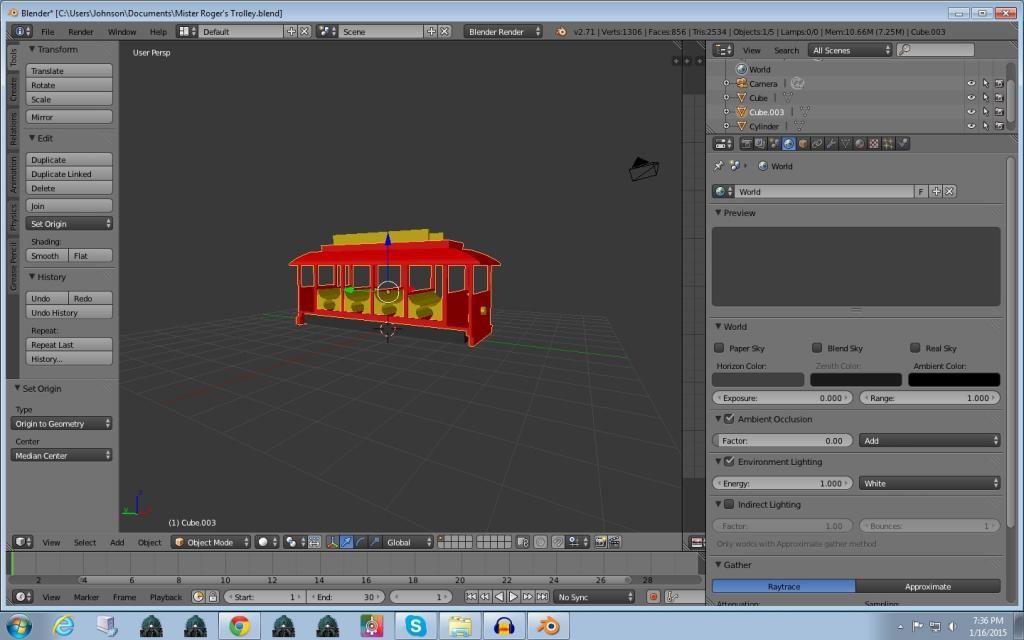Open the 3D viewport Object menu
This screenshot has height=640, width=1024.
150,542
